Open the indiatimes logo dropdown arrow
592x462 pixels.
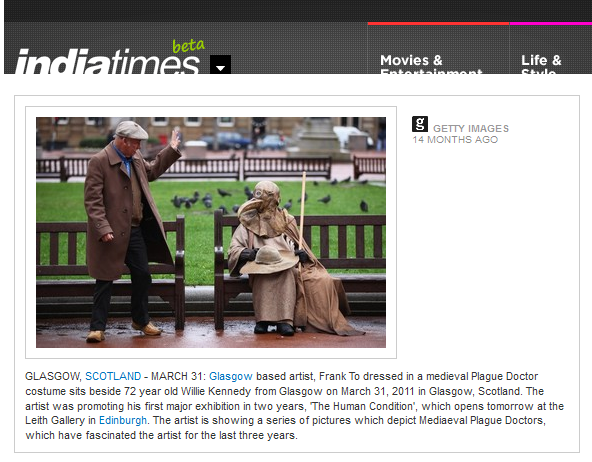click(x=220, y=65)
